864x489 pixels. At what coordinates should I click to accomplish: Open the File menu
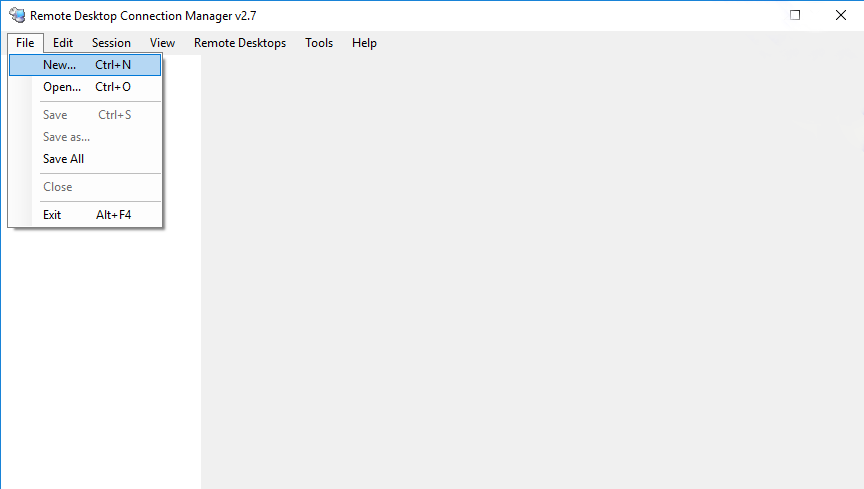click(25, 43)
